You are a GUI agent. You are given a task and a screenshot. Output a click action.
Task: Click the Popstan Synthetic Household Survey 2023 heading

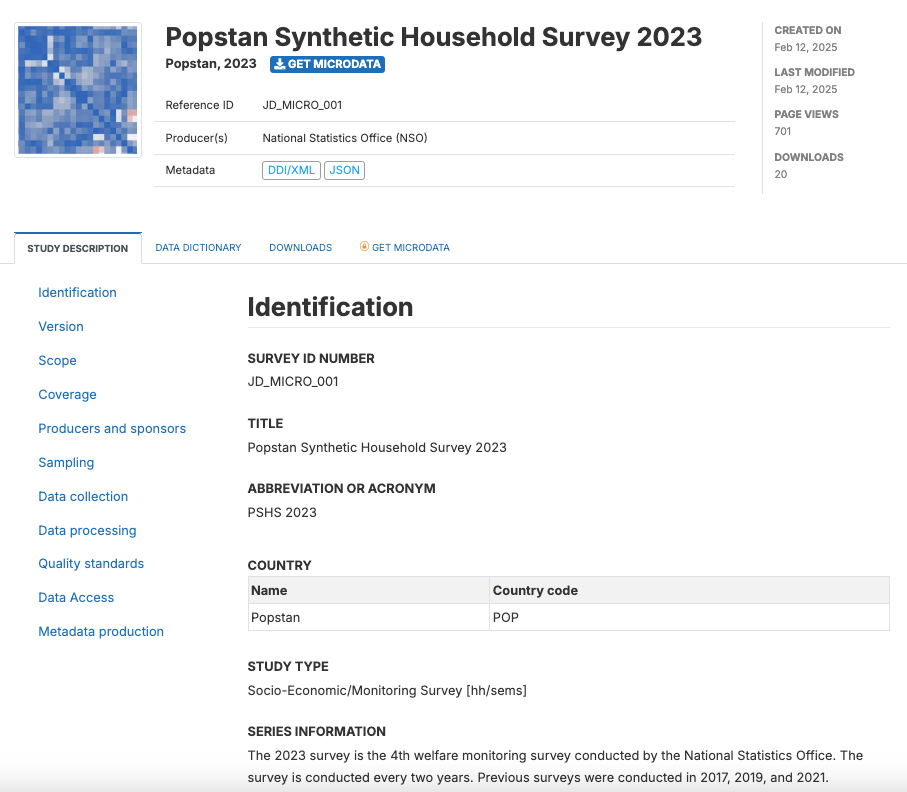pos(433,37)
